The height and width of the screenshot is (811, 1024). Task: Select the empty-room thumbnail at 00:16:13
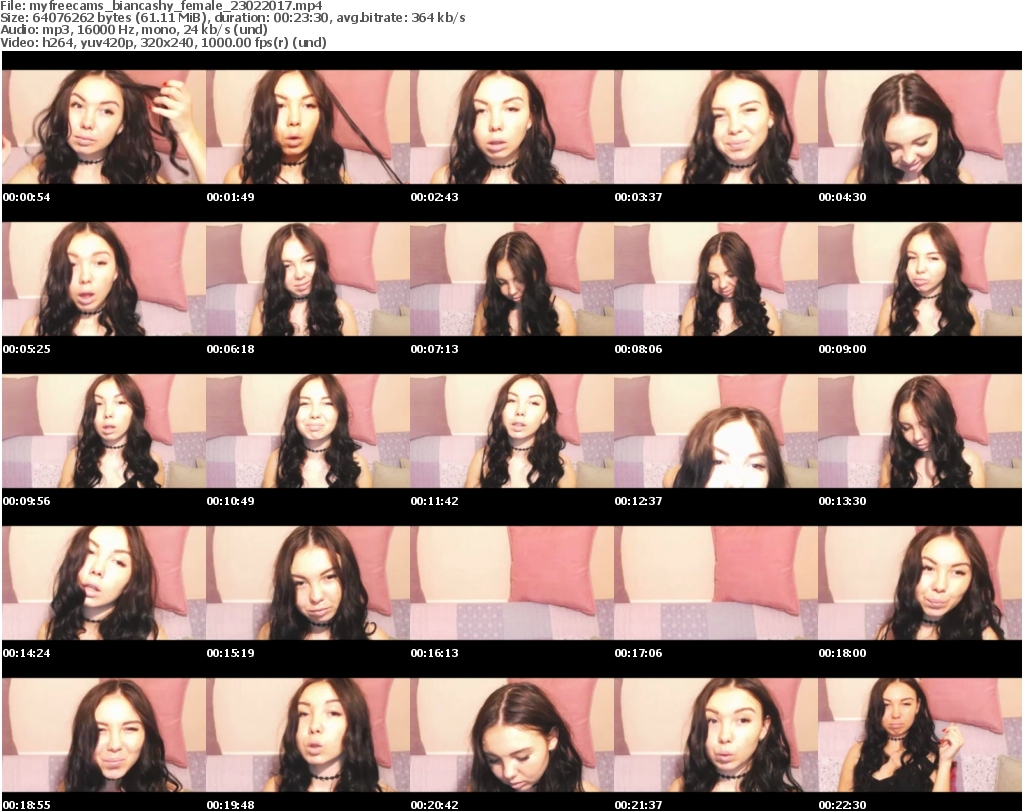512,583
